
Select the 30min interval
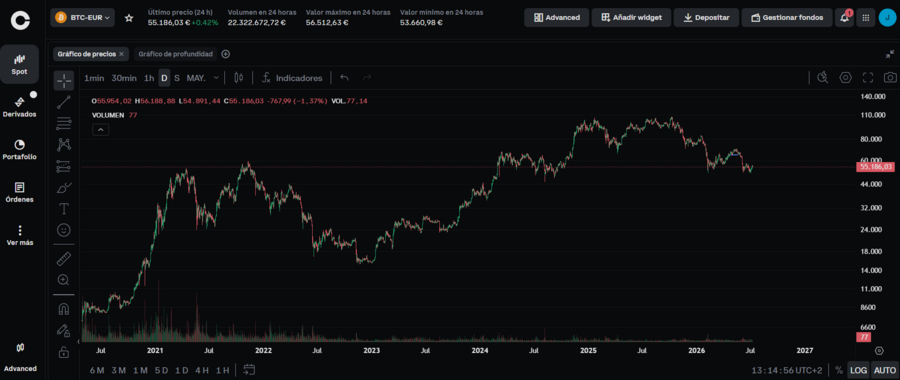click(x=124, y=77)
